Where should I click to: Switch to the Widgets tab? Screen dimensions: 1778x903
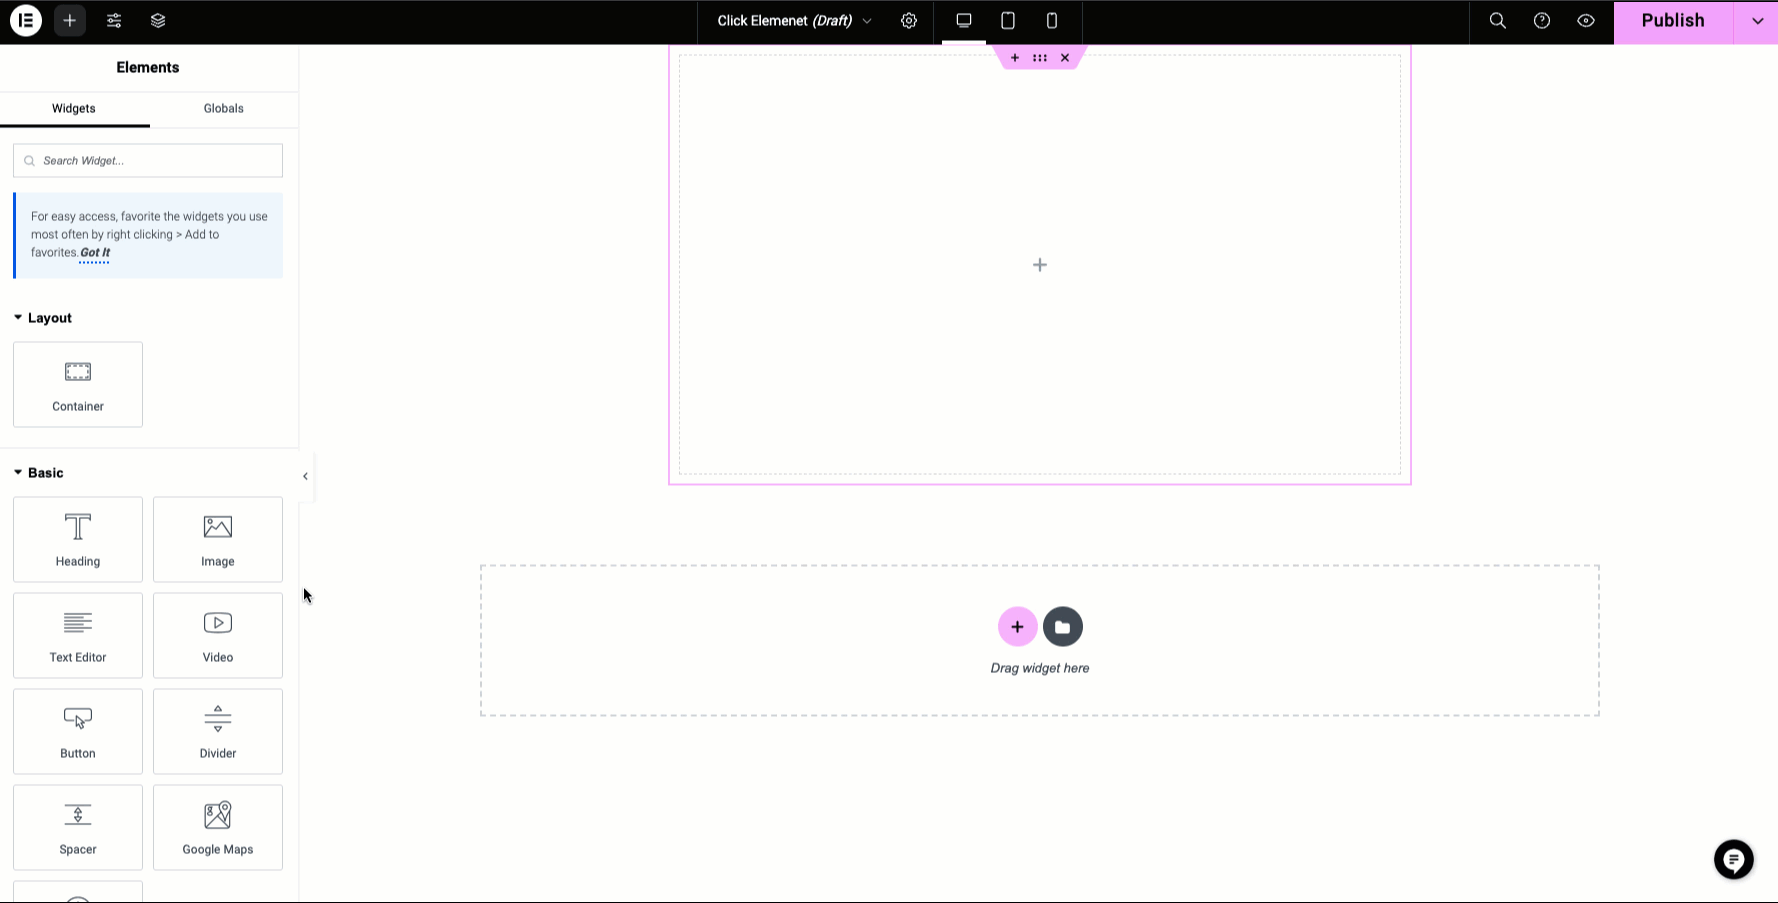(74, 108)
